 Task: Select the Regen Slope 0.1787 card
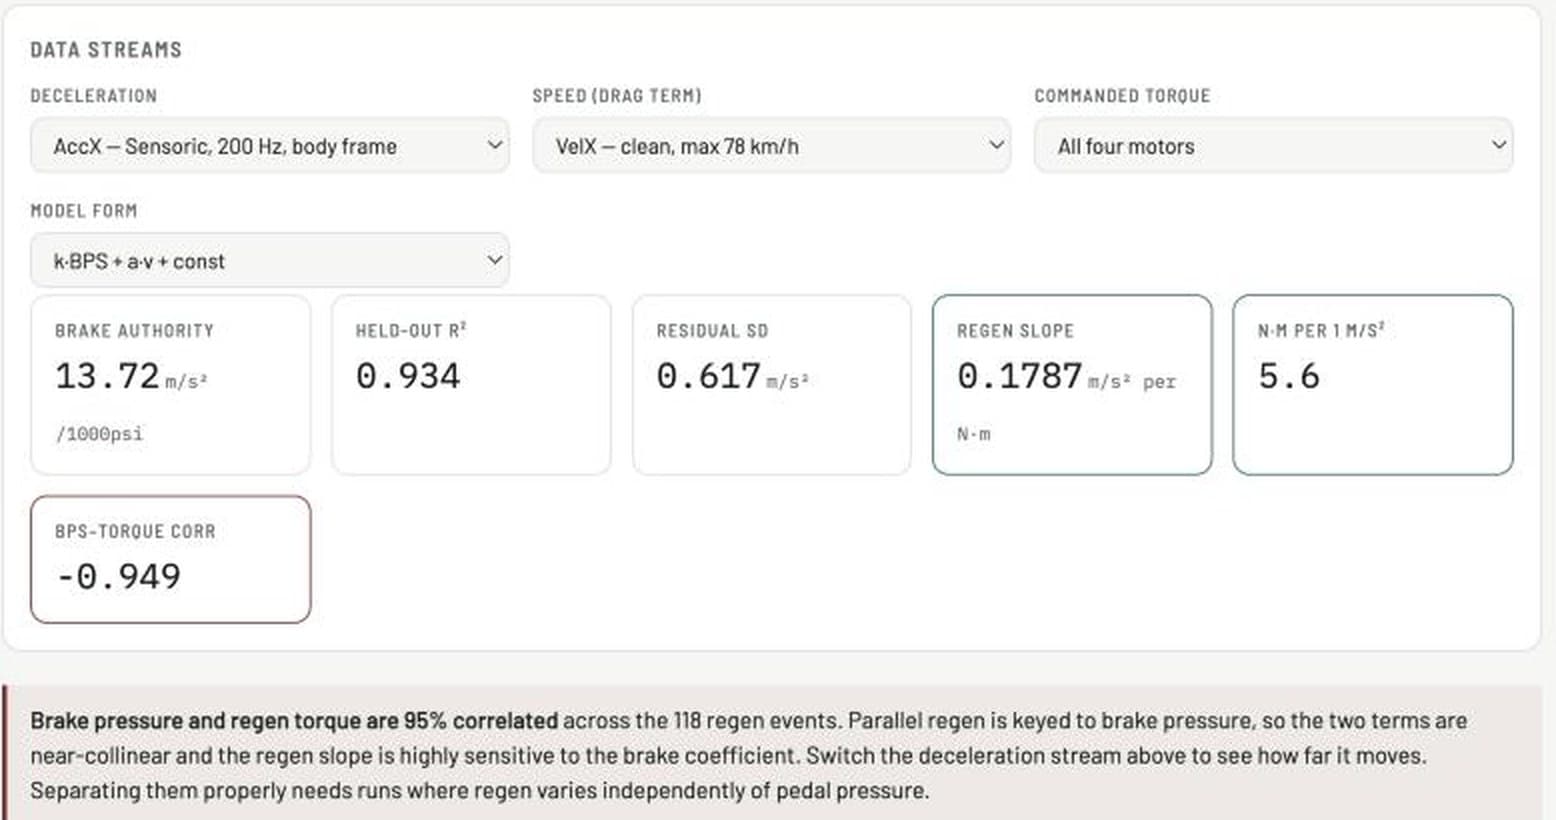coord(1072,385)
